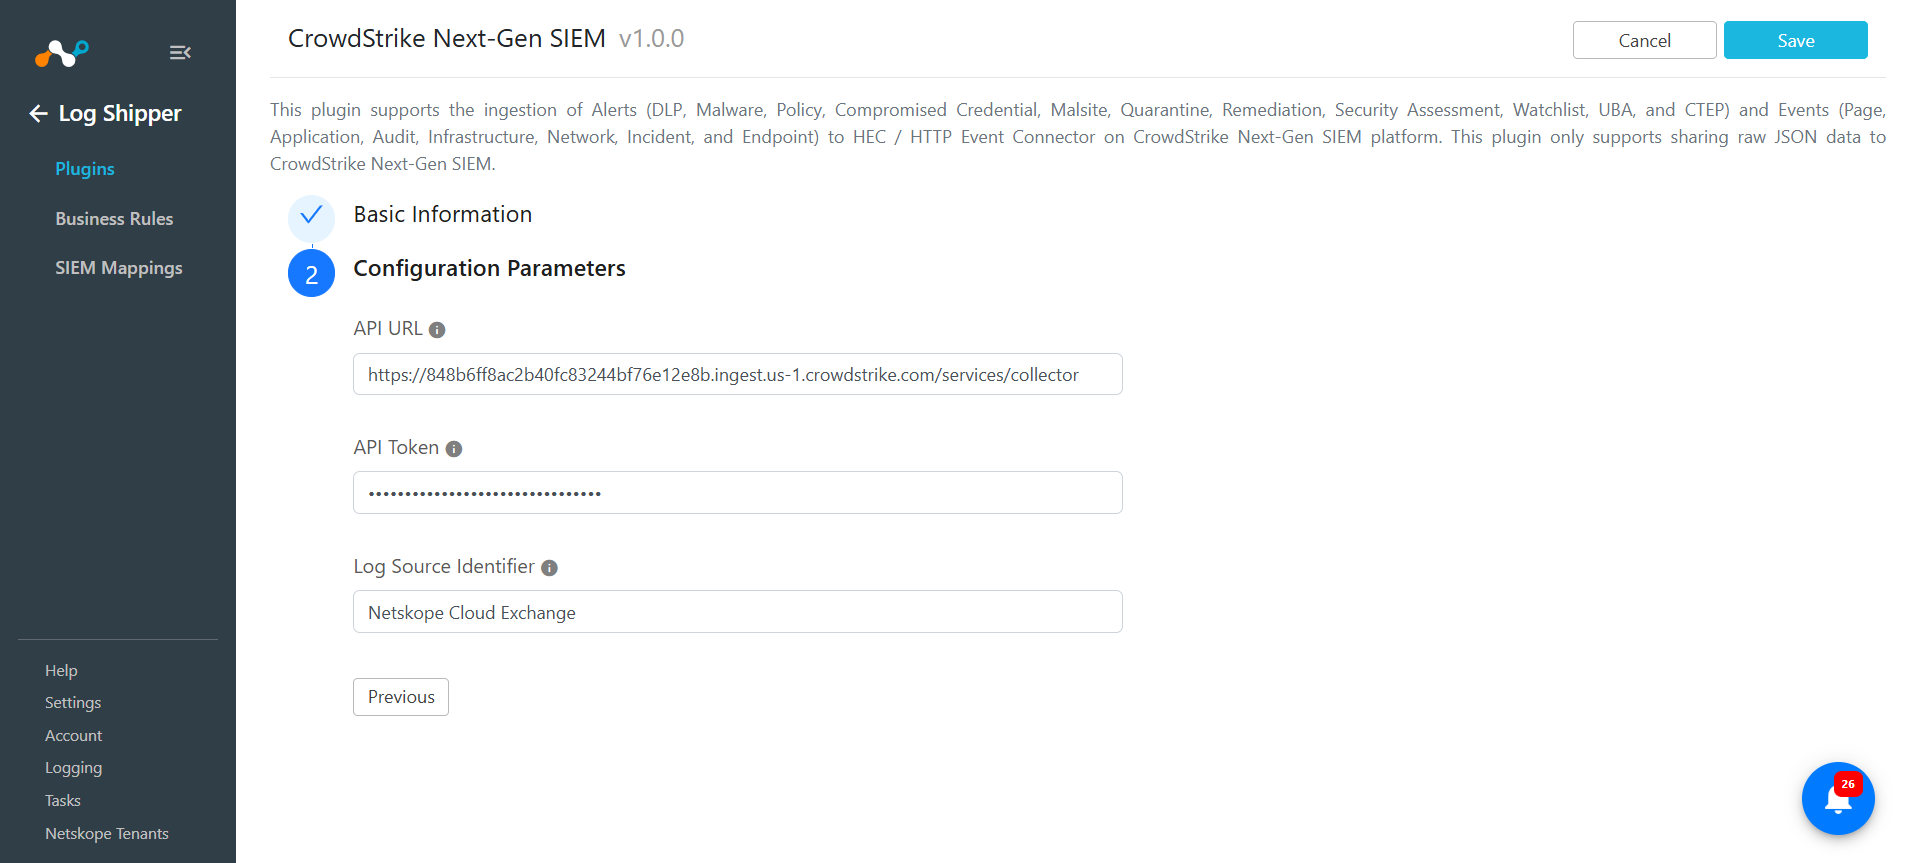Go back with the Previous button
Screen dimensions: 1919x863
pyautogui.click(x=401, y=697)
